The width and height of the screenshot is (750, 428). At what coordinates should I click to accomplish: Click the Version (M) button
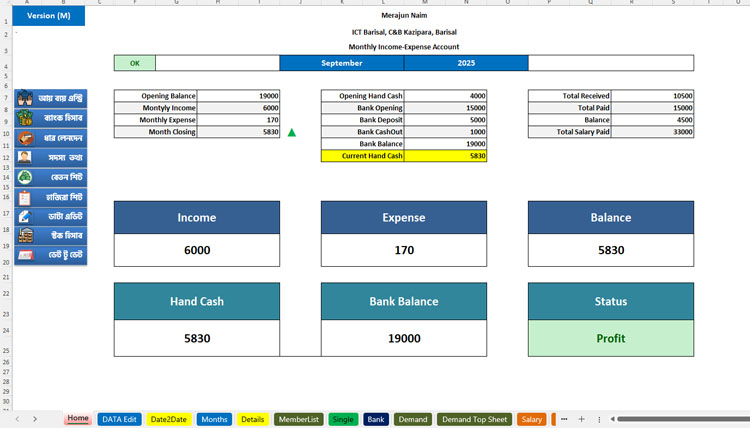[49, 16]
